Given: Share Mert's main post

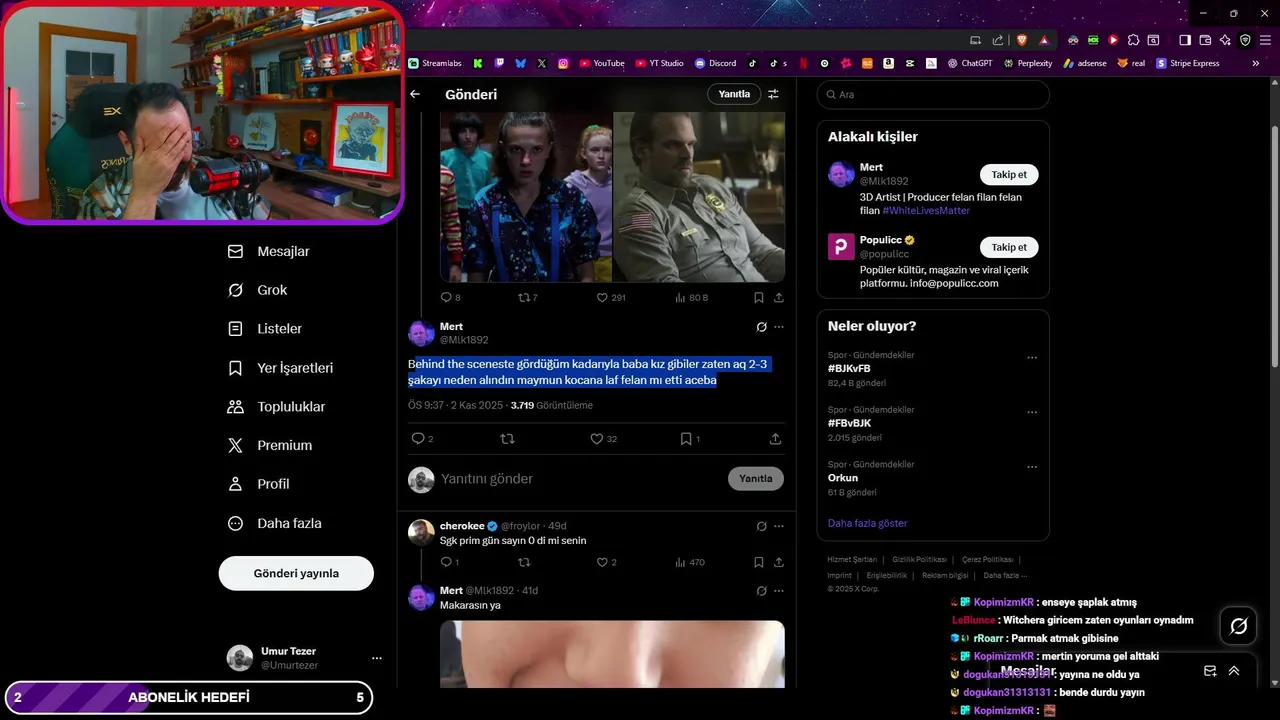Looking at the screenshot, I should (775, 439).
